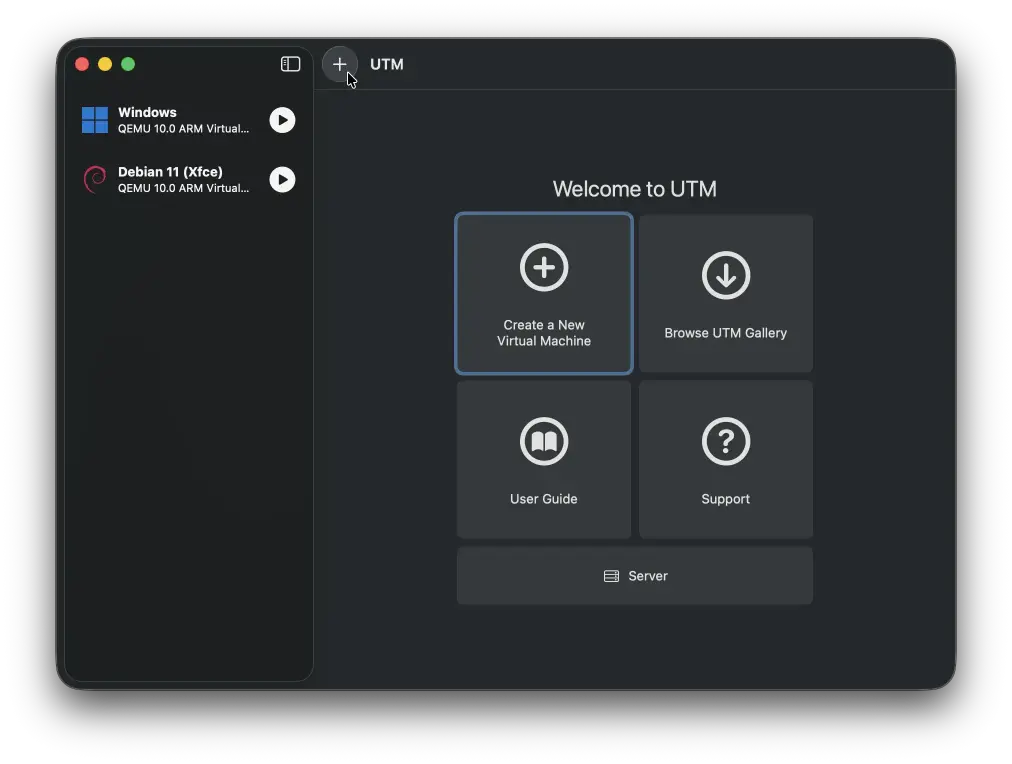The image size is (1012, 764).
Task: Maximize window with green button
Action: [x=128, y=64]
